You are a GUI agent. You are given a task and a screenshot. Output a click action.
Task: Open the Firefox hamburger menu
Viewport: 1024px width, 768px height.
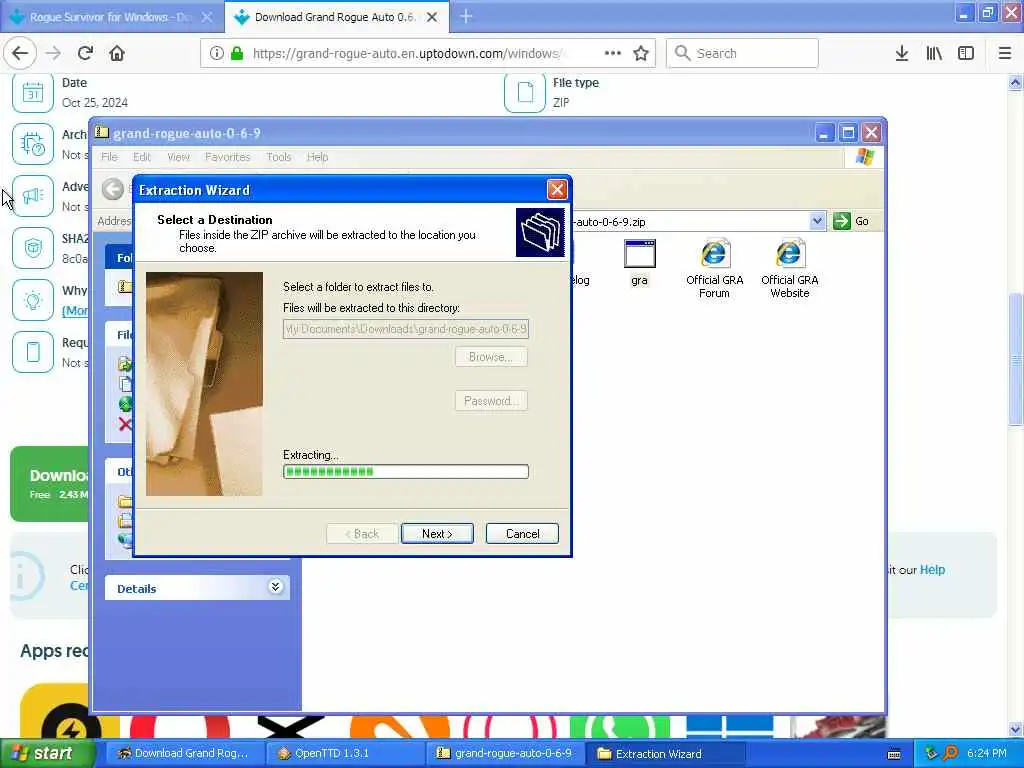[x=1005, y=53]
